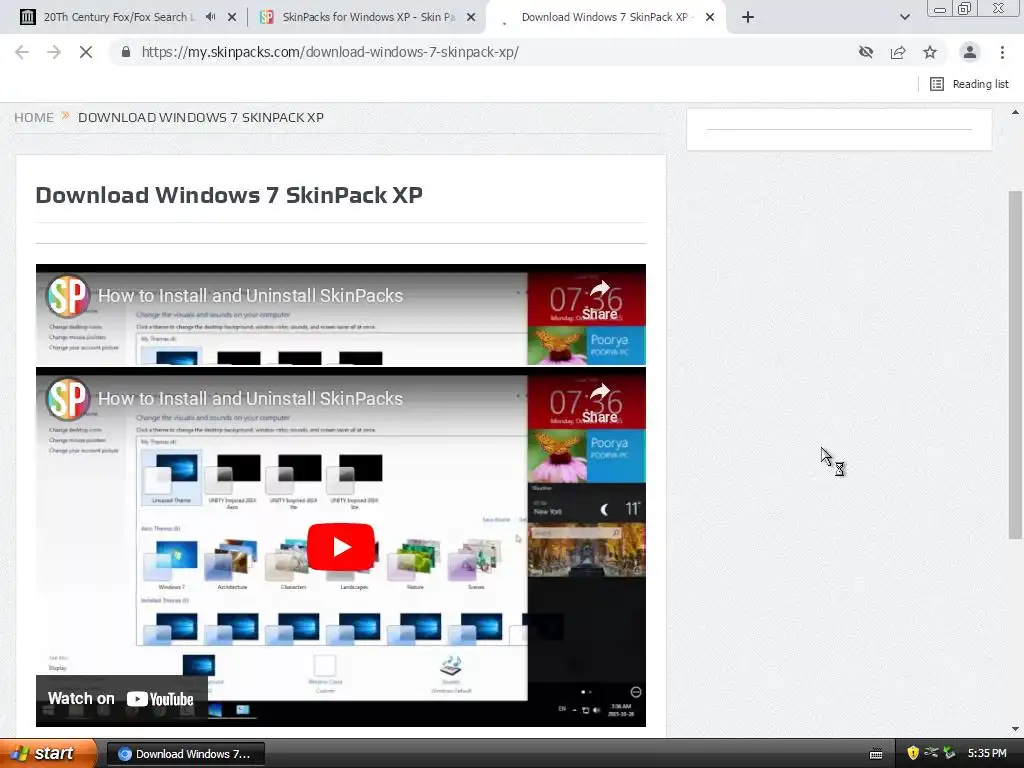1024x768 pixels.
Task: Open the Chrome three-dot menu
Action: [x=1002, y=52]
